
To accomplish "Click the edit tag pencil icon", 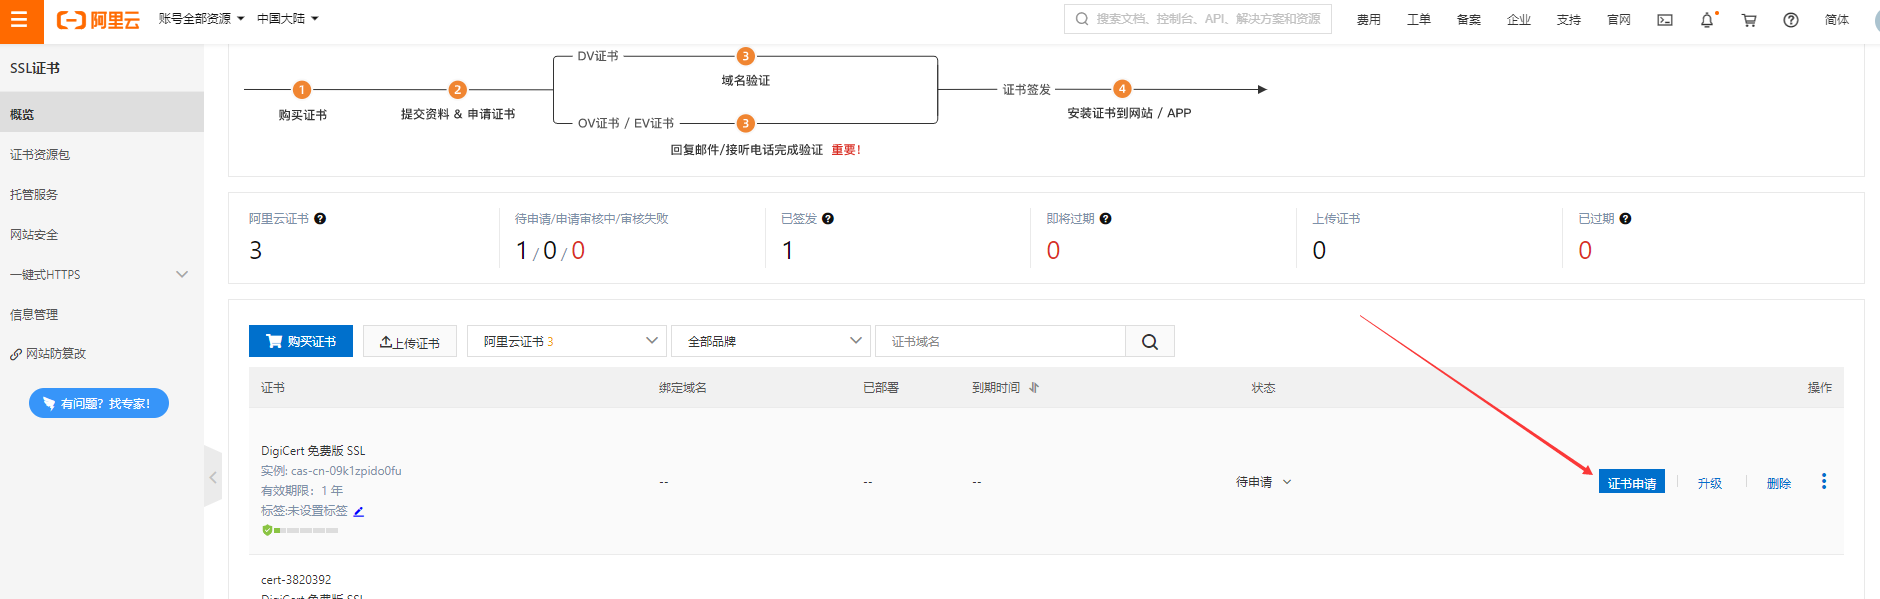I will (x=359, y=511).
